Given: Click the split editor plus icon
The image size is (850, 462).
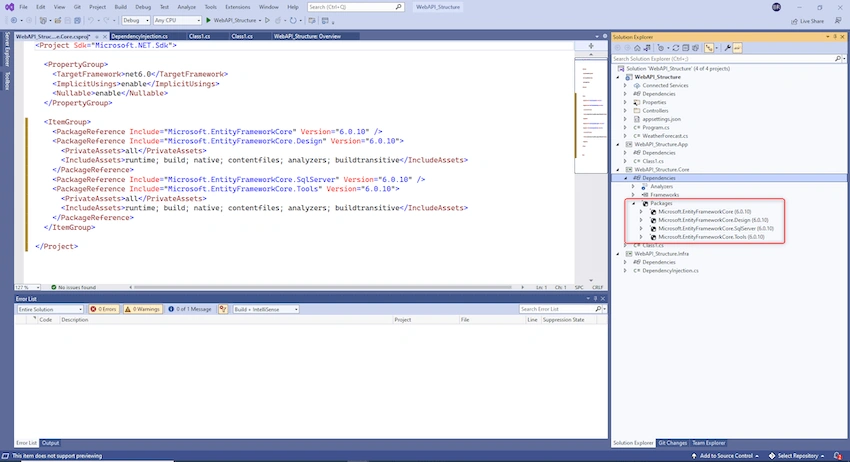Looking at the screenshot, I should point(591,46).
